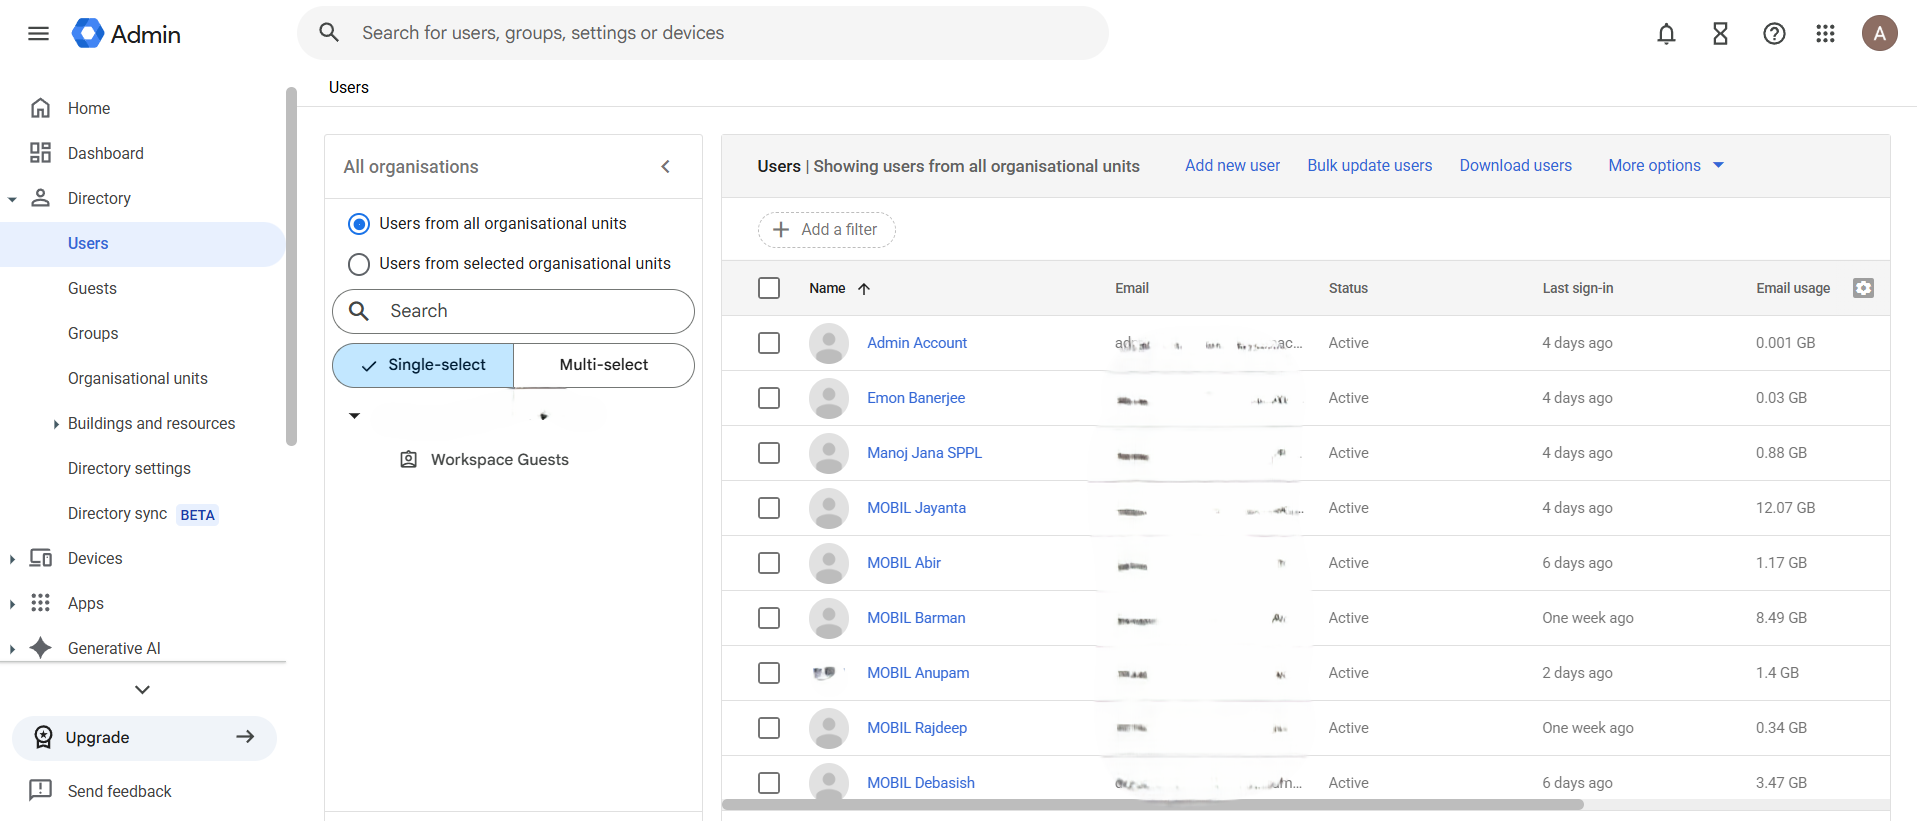Click the search magnifier icon in top bar
The height and width of the screenshot is (821, 1917).
pos(329,33)
